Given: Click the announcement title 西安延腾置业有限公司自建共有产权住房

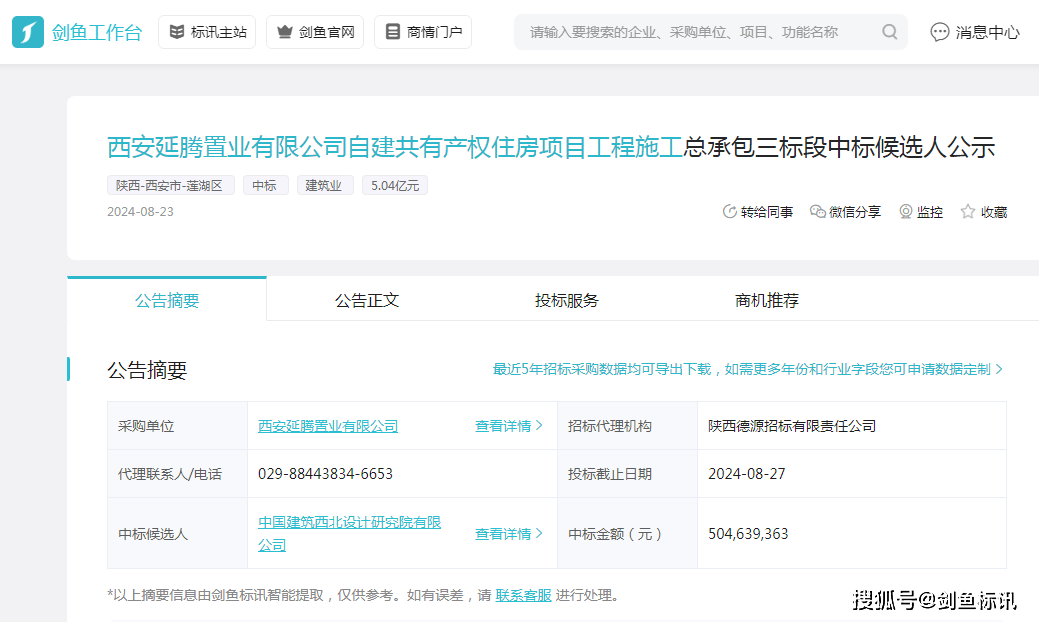Looking at the screenshot, I should pos(395,147).
